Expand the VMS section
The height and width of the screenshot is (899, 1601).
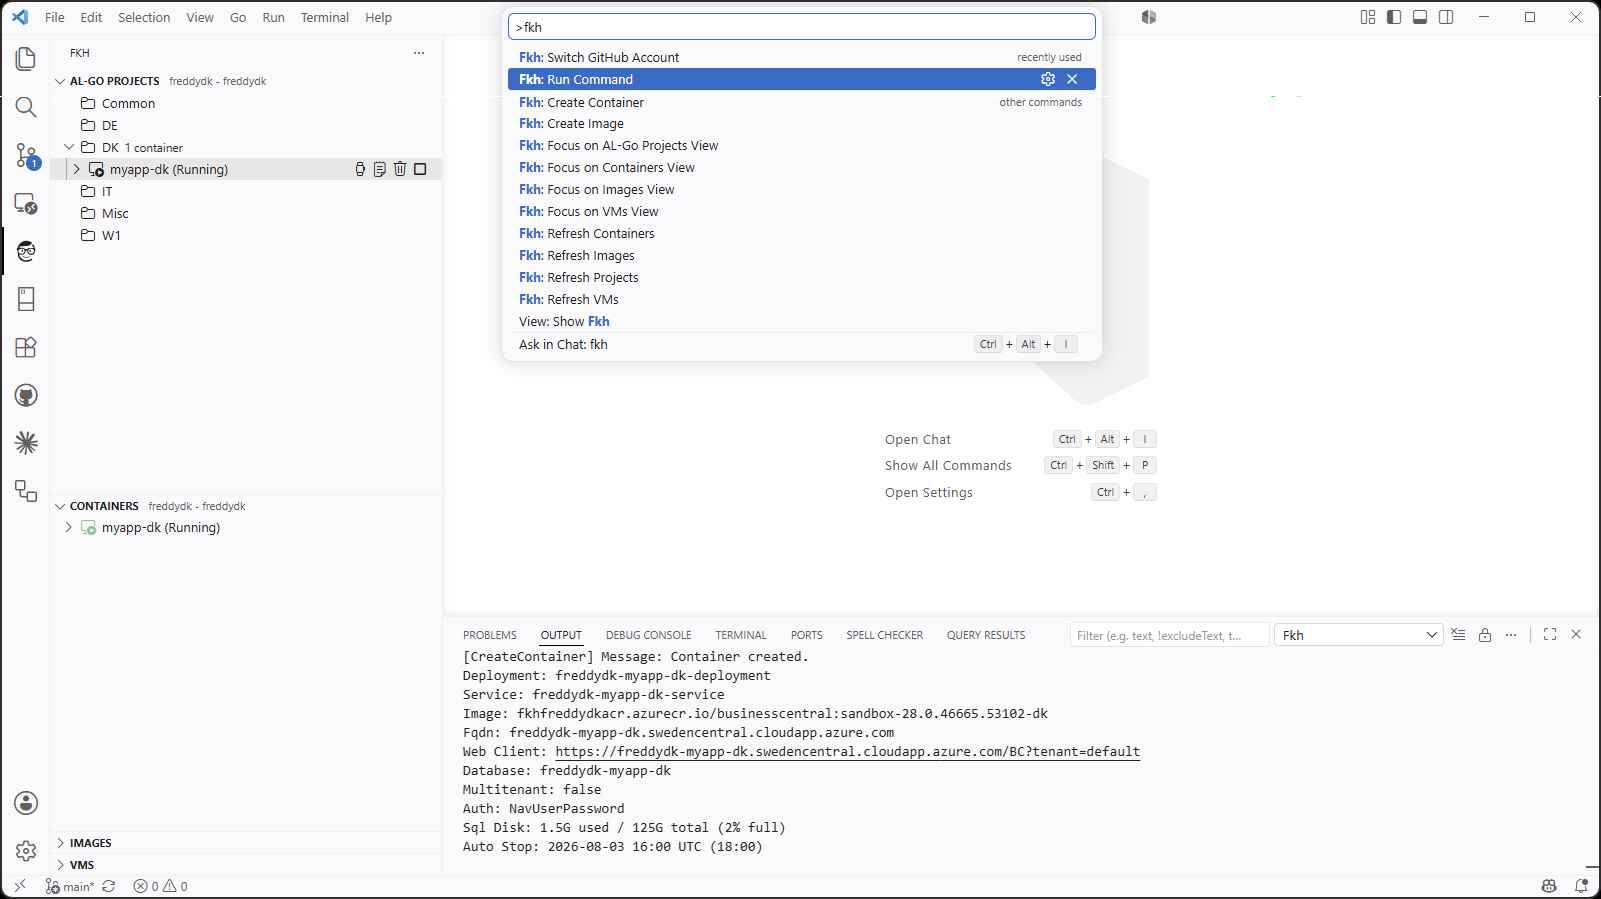pyautogui.click(x=60, y=865)
